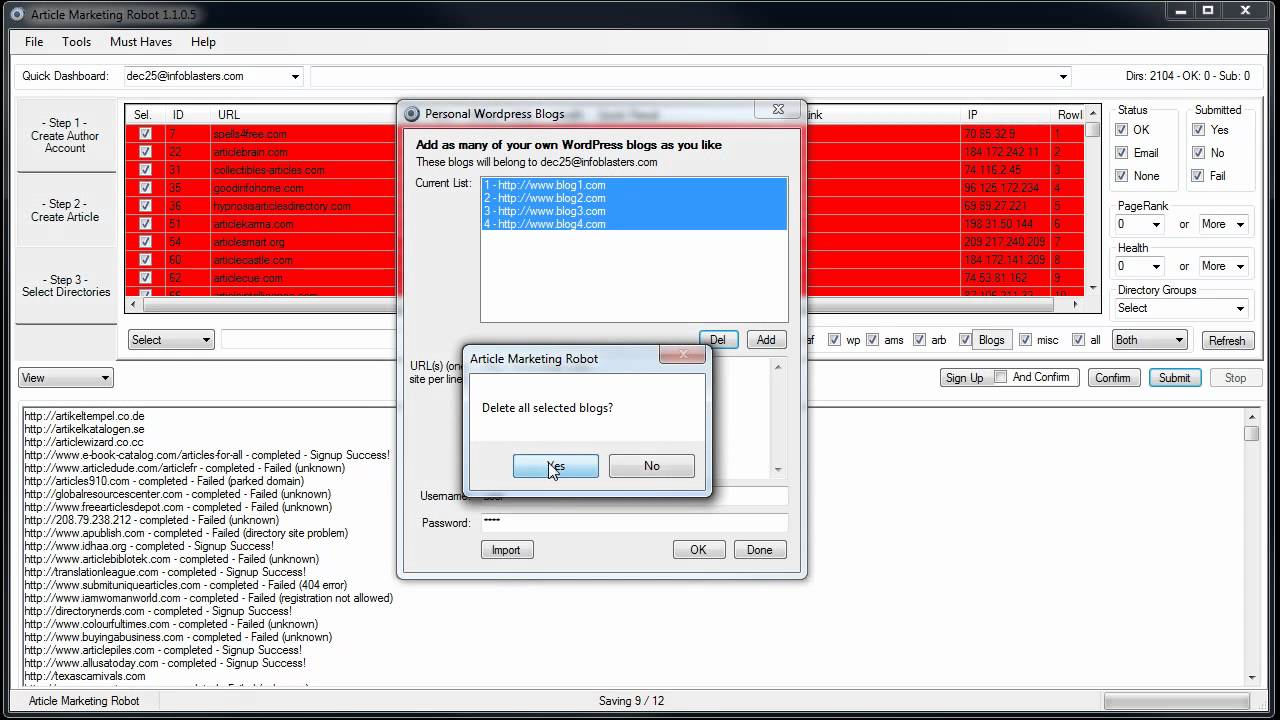
Task: Uncheck the row for articlebrain.com
Action: (x=145, y=152)
